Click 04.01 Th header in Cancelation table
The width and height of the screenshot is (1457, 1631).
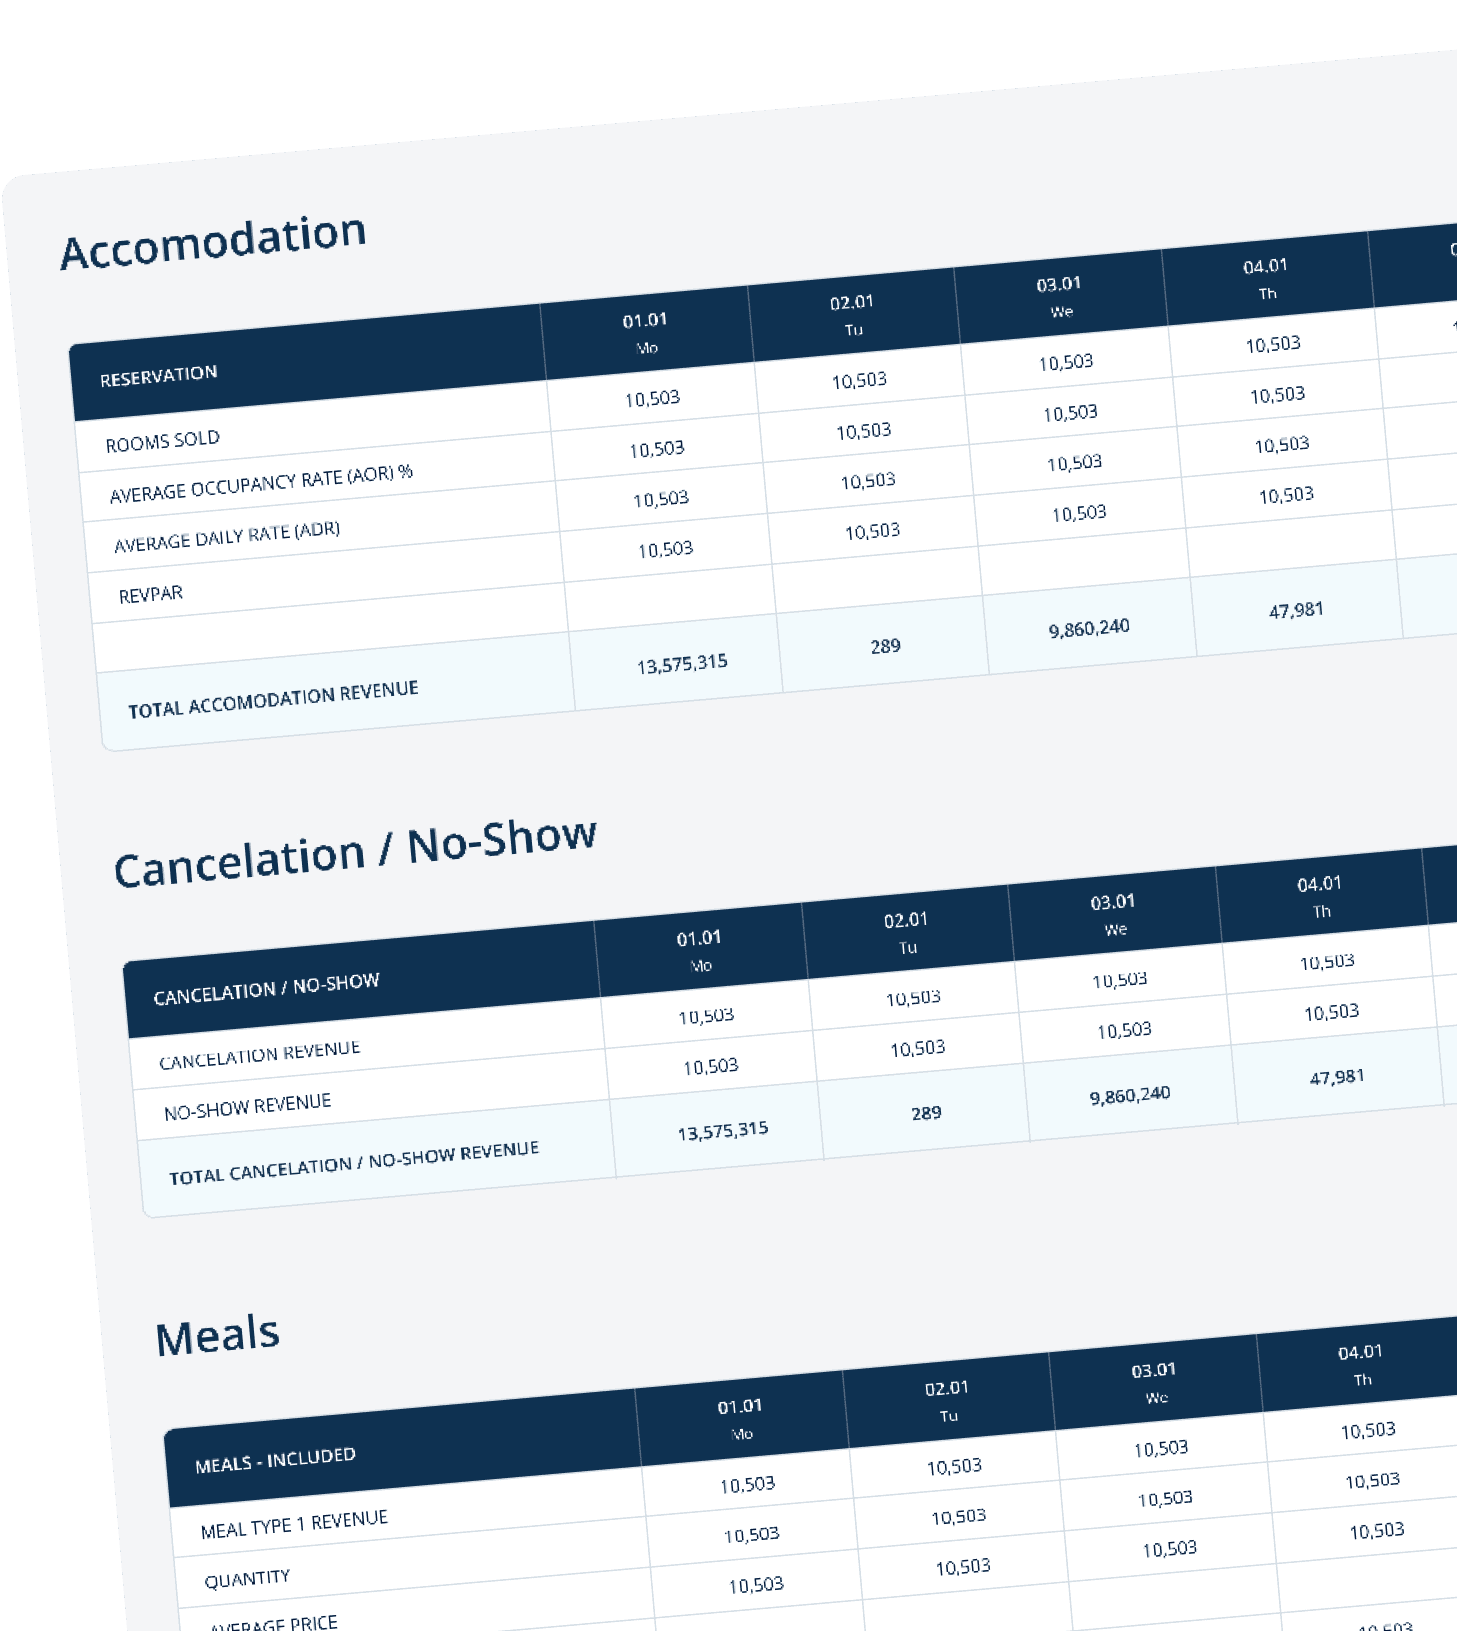pyautogui.click(x=1320, y=897)
